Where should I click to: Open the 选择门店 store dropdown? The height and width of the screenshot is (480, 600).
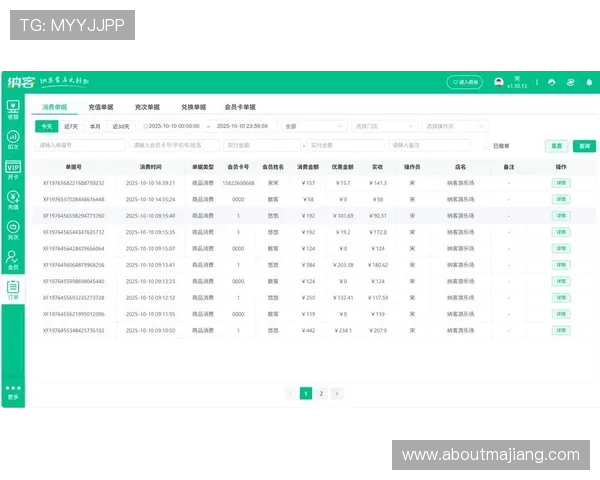[383, 127]
